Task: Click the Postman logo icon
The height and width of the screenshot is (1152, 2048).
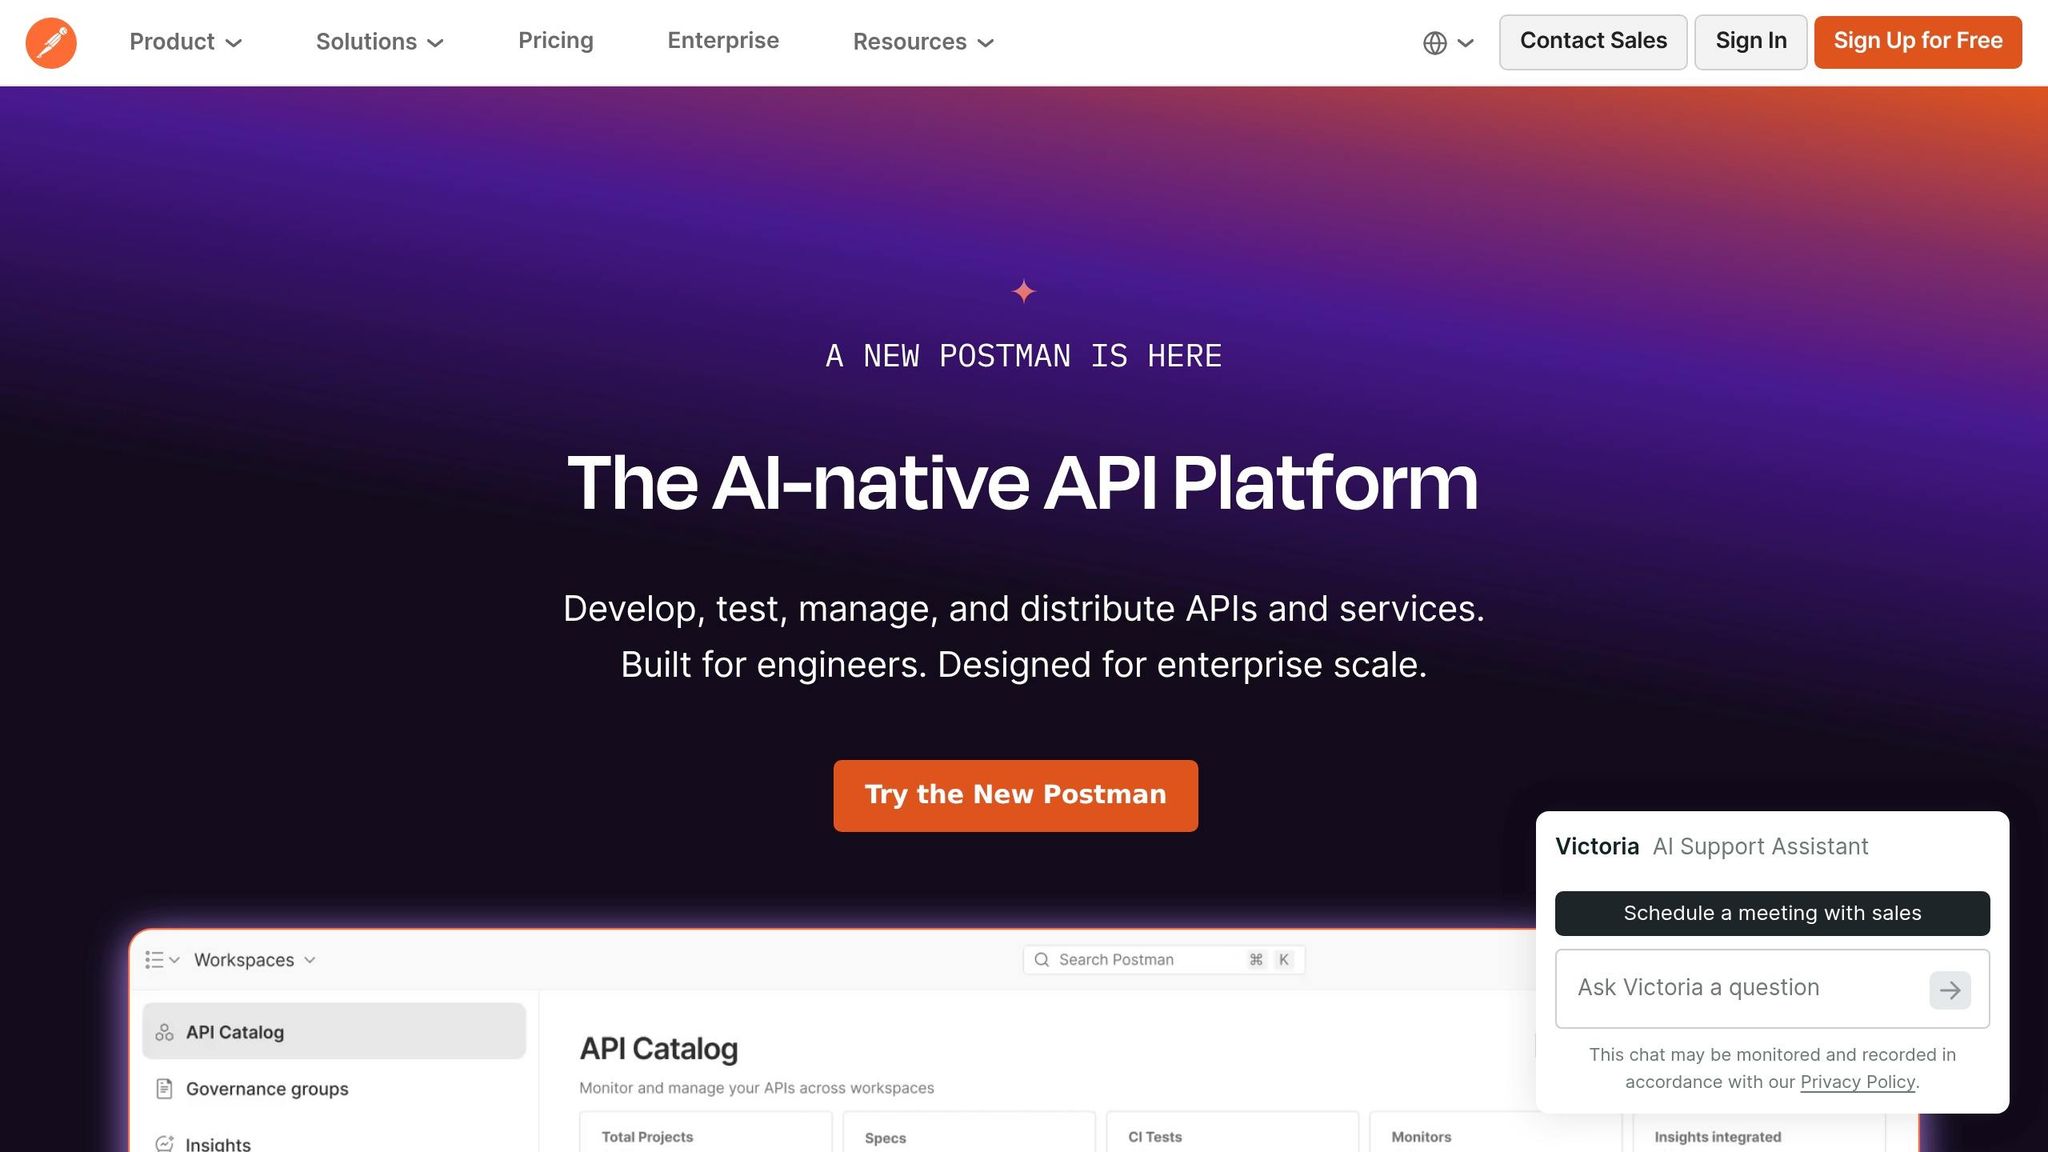Action: pyautogui.click(x=51, y=42)
